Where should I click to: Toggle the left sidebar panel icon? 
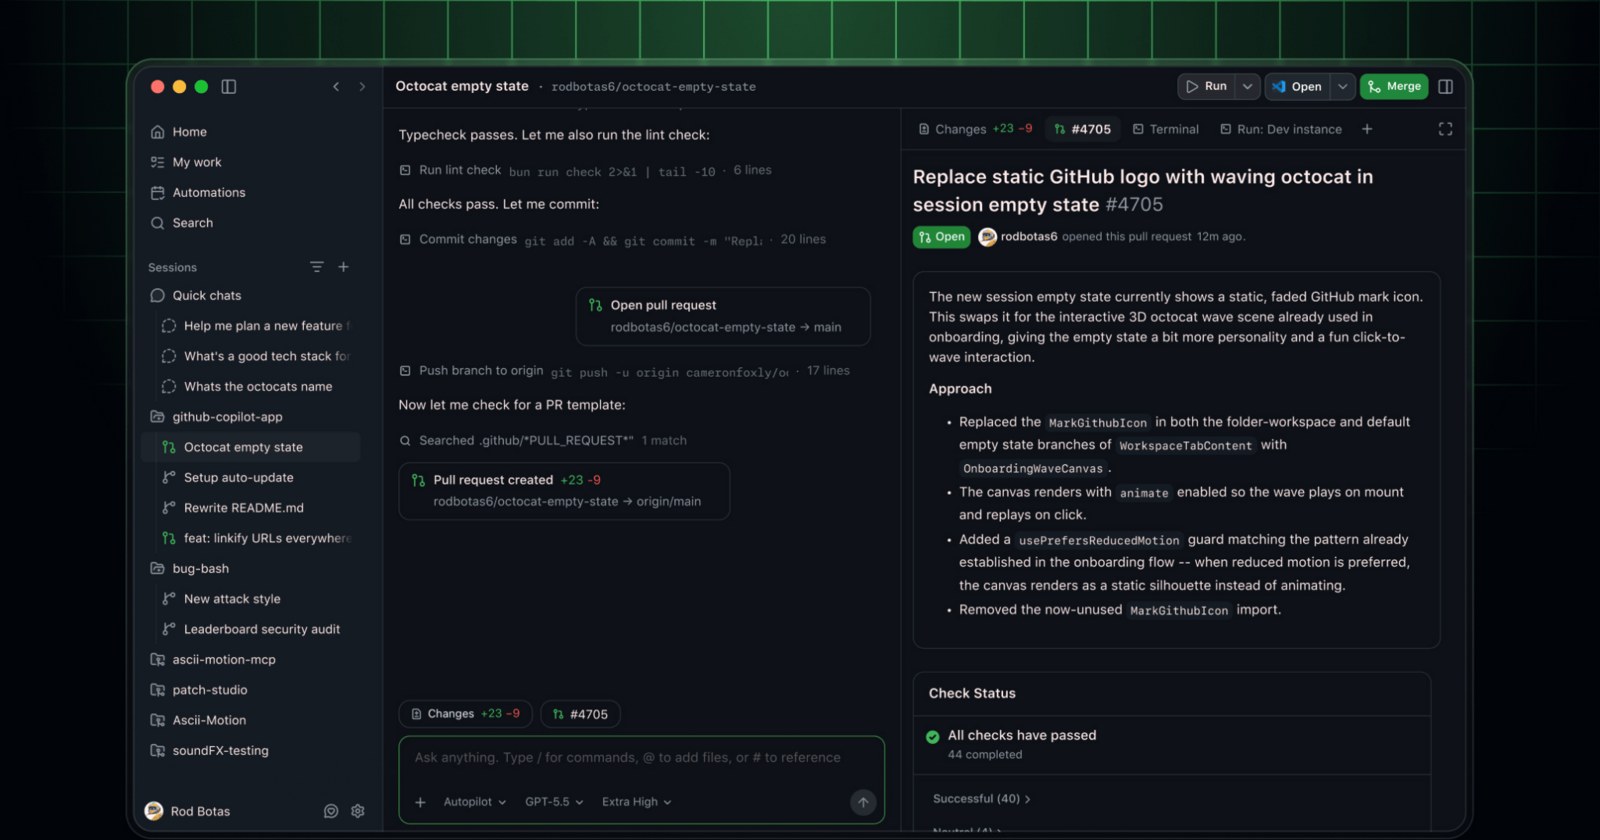pos(228,87)
